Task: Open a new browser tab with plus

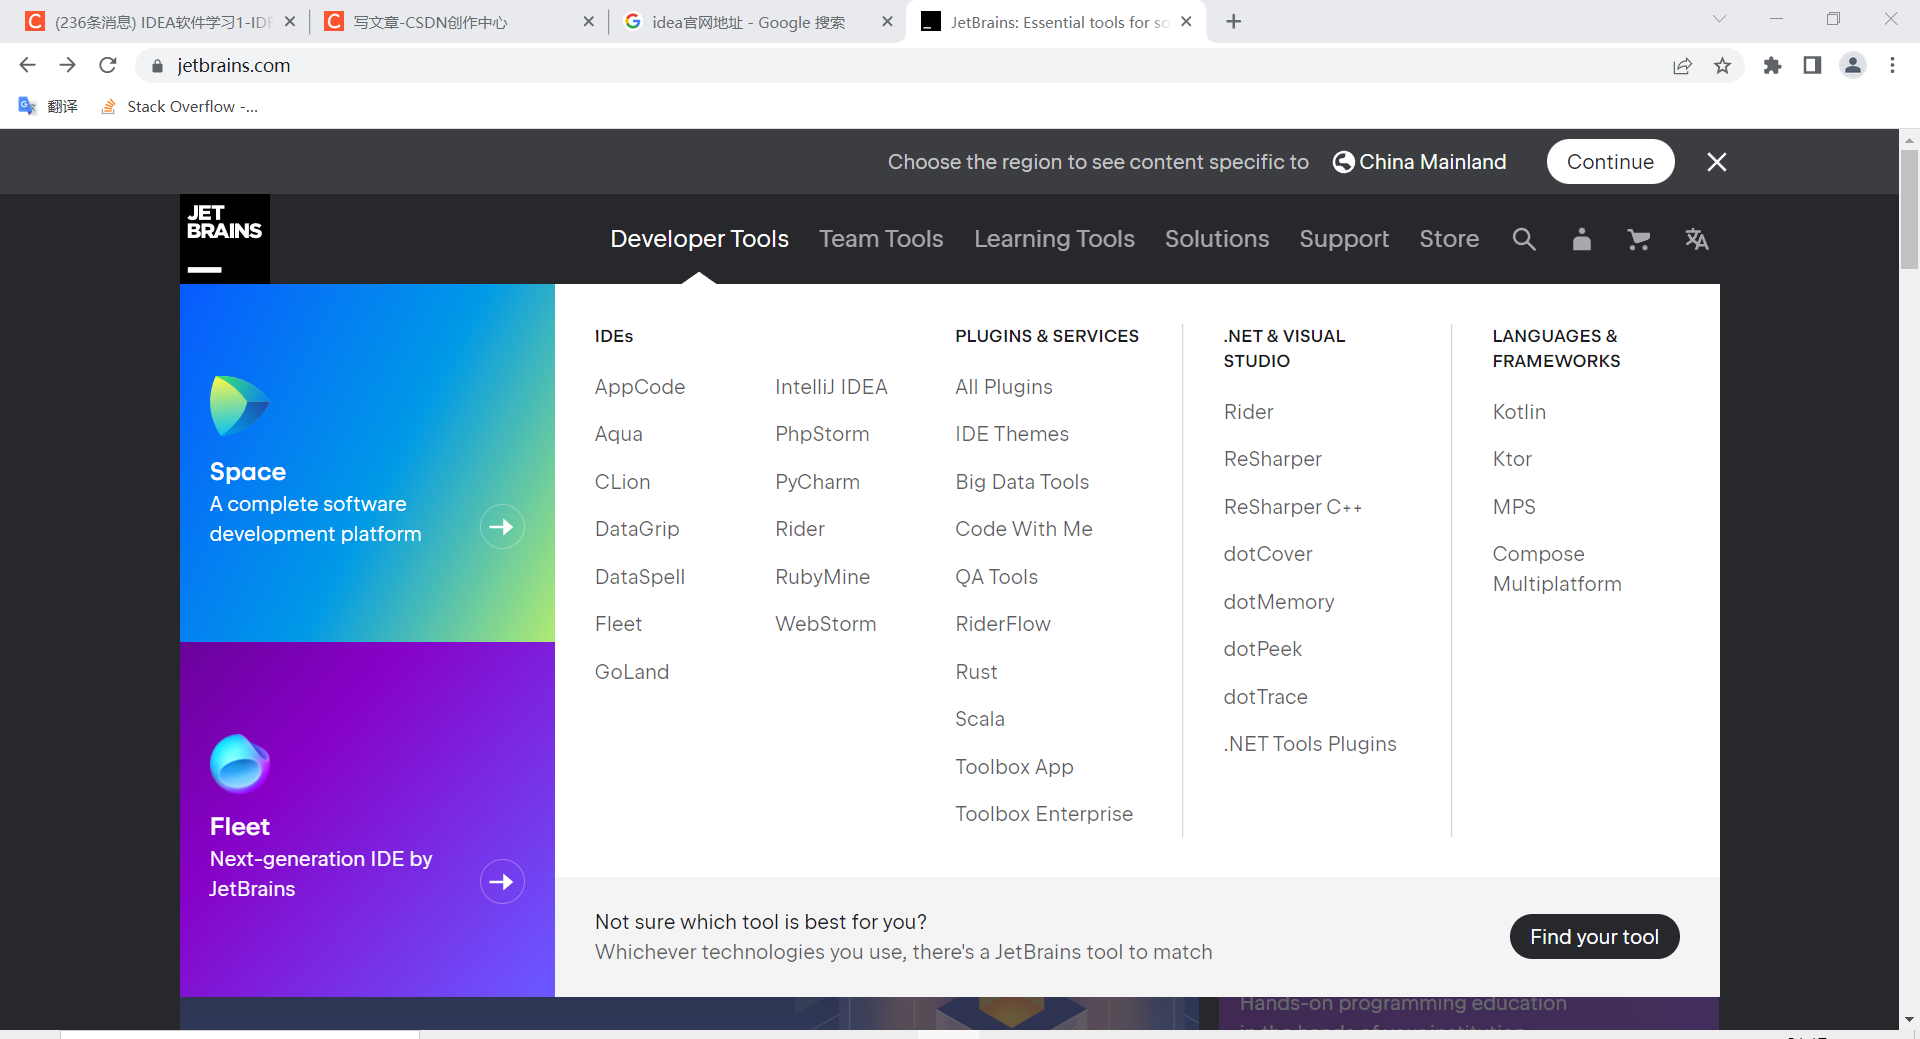Action: 1234,22
